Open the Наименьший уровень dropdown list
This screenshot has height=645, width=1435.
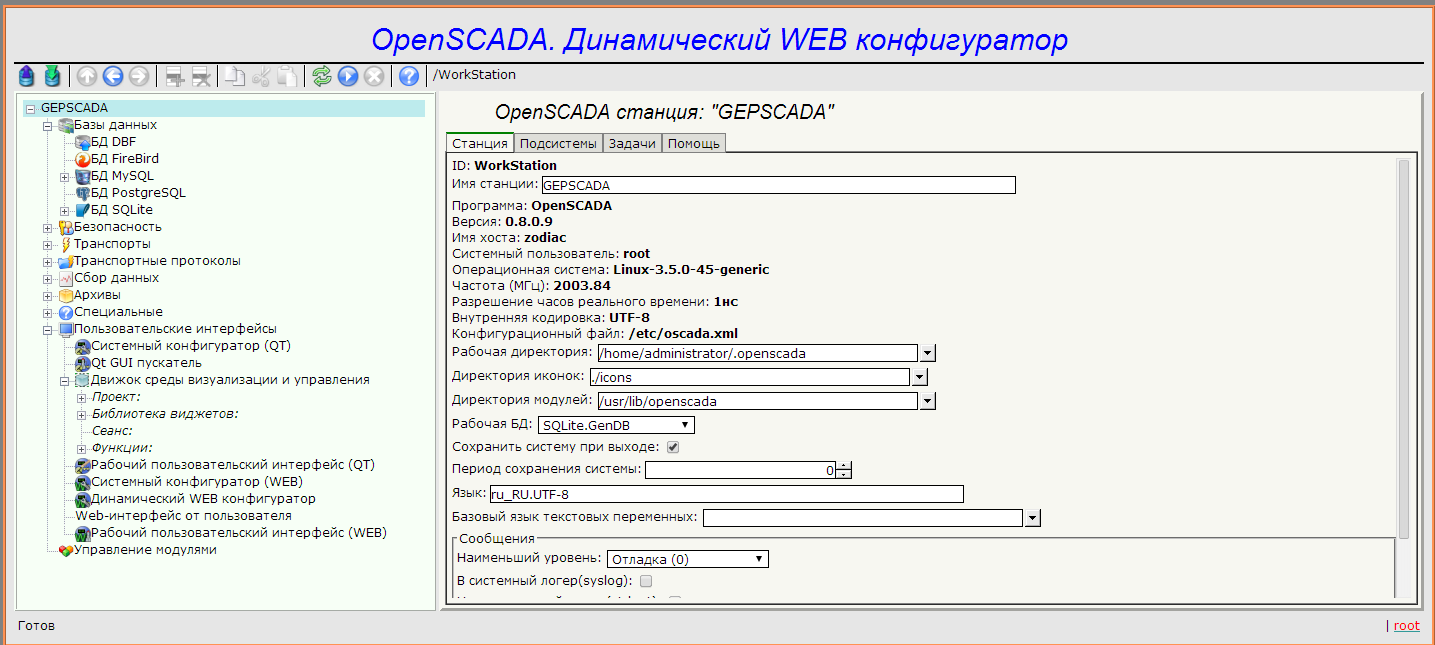687,559
